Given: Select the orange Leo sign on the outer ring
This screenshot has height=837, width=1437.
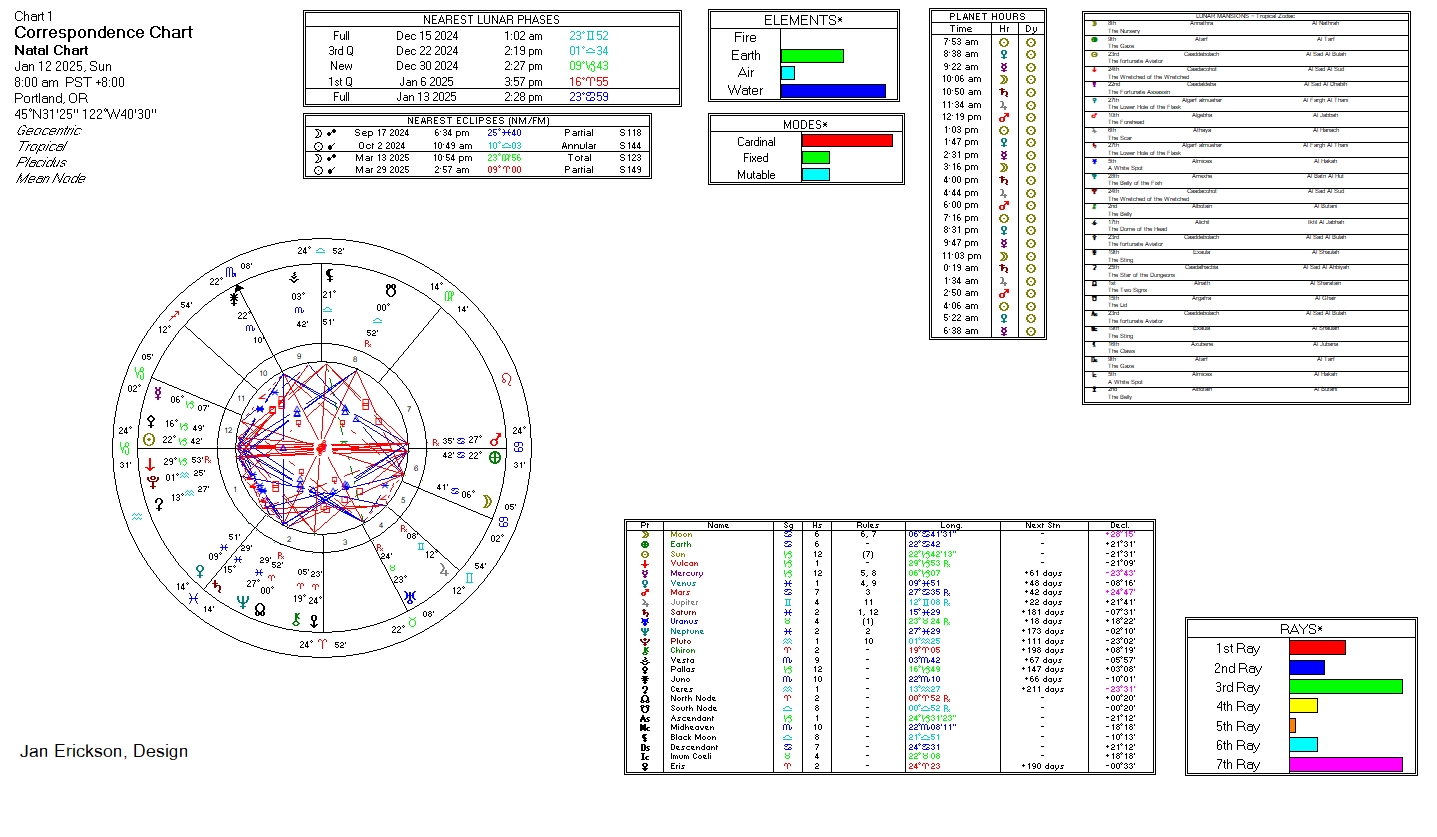Looking at the screenshot, I should [506, 380].
